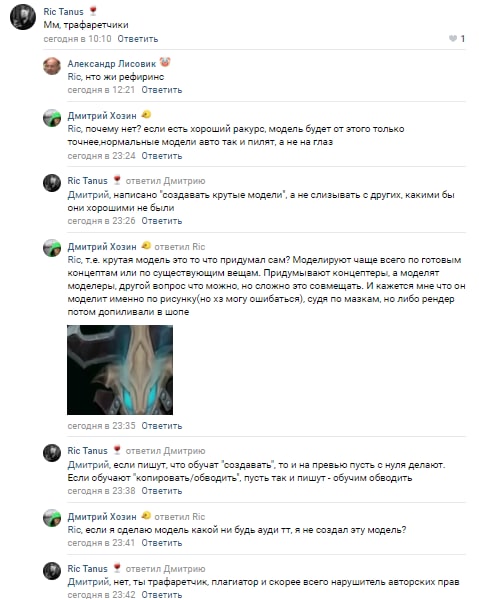
Task: Like Ric Tanus's top comment with heart icon
Action: [453, 39]
